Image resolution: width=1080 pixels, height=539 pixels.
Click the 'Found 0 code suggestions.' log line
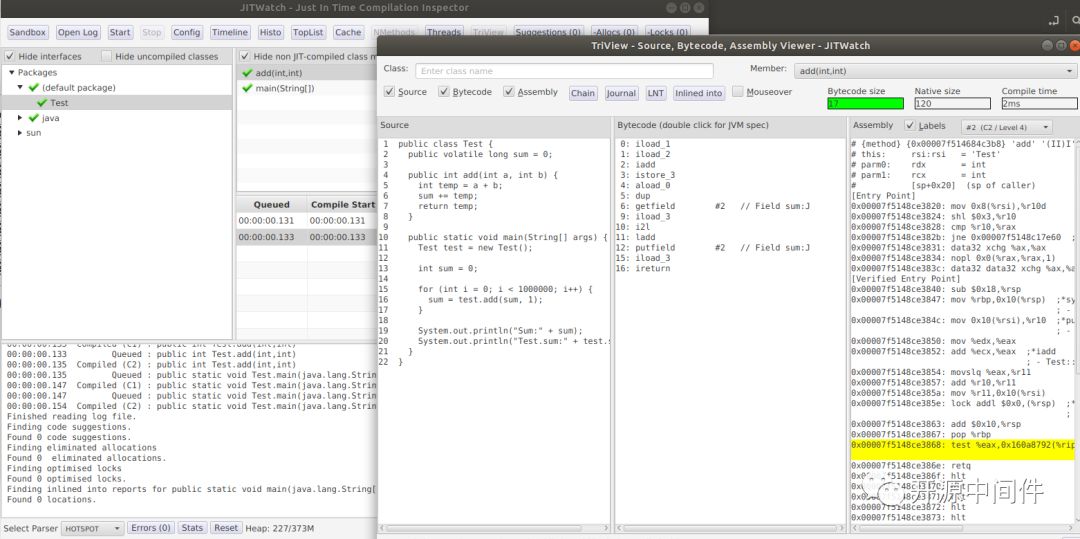pos(68,437)
